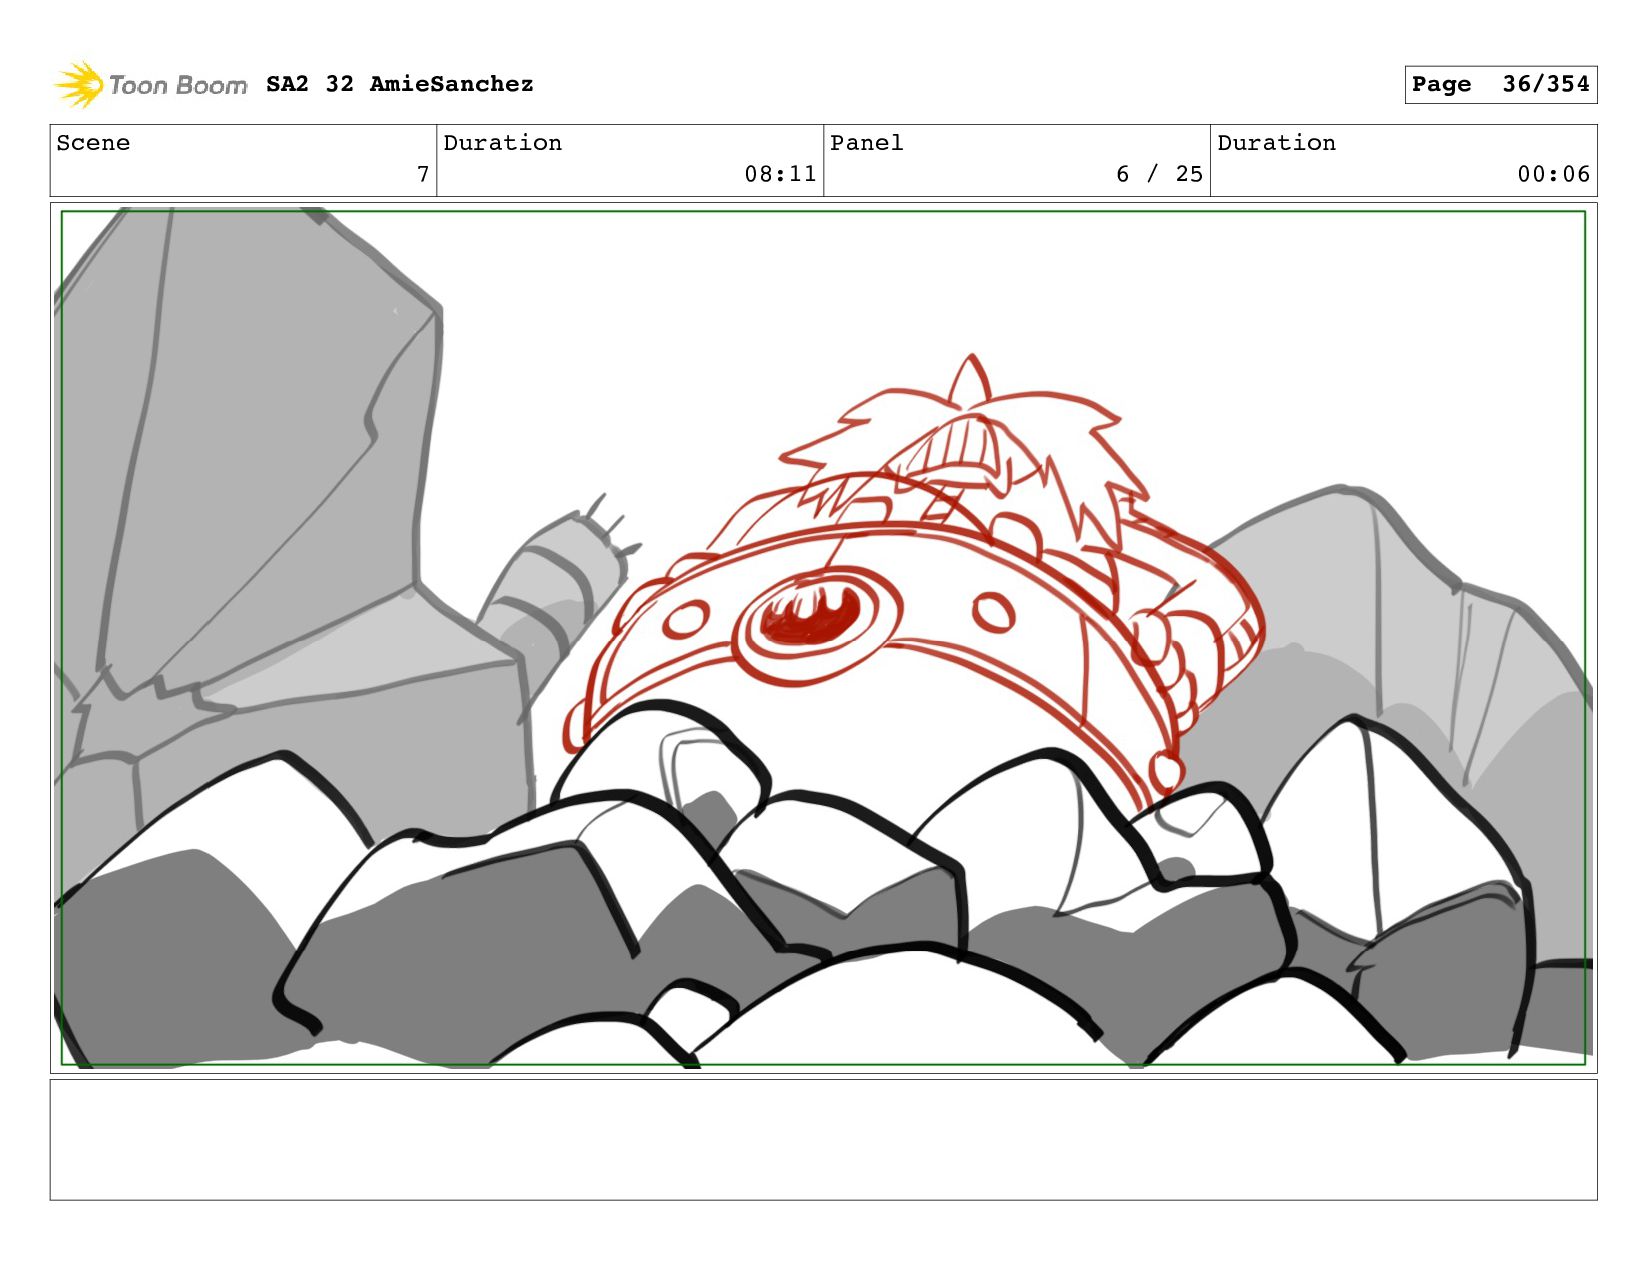Screen dimensions: 1650x1275
Task: Click the empty notes field below the panel
Action: 824,1139
